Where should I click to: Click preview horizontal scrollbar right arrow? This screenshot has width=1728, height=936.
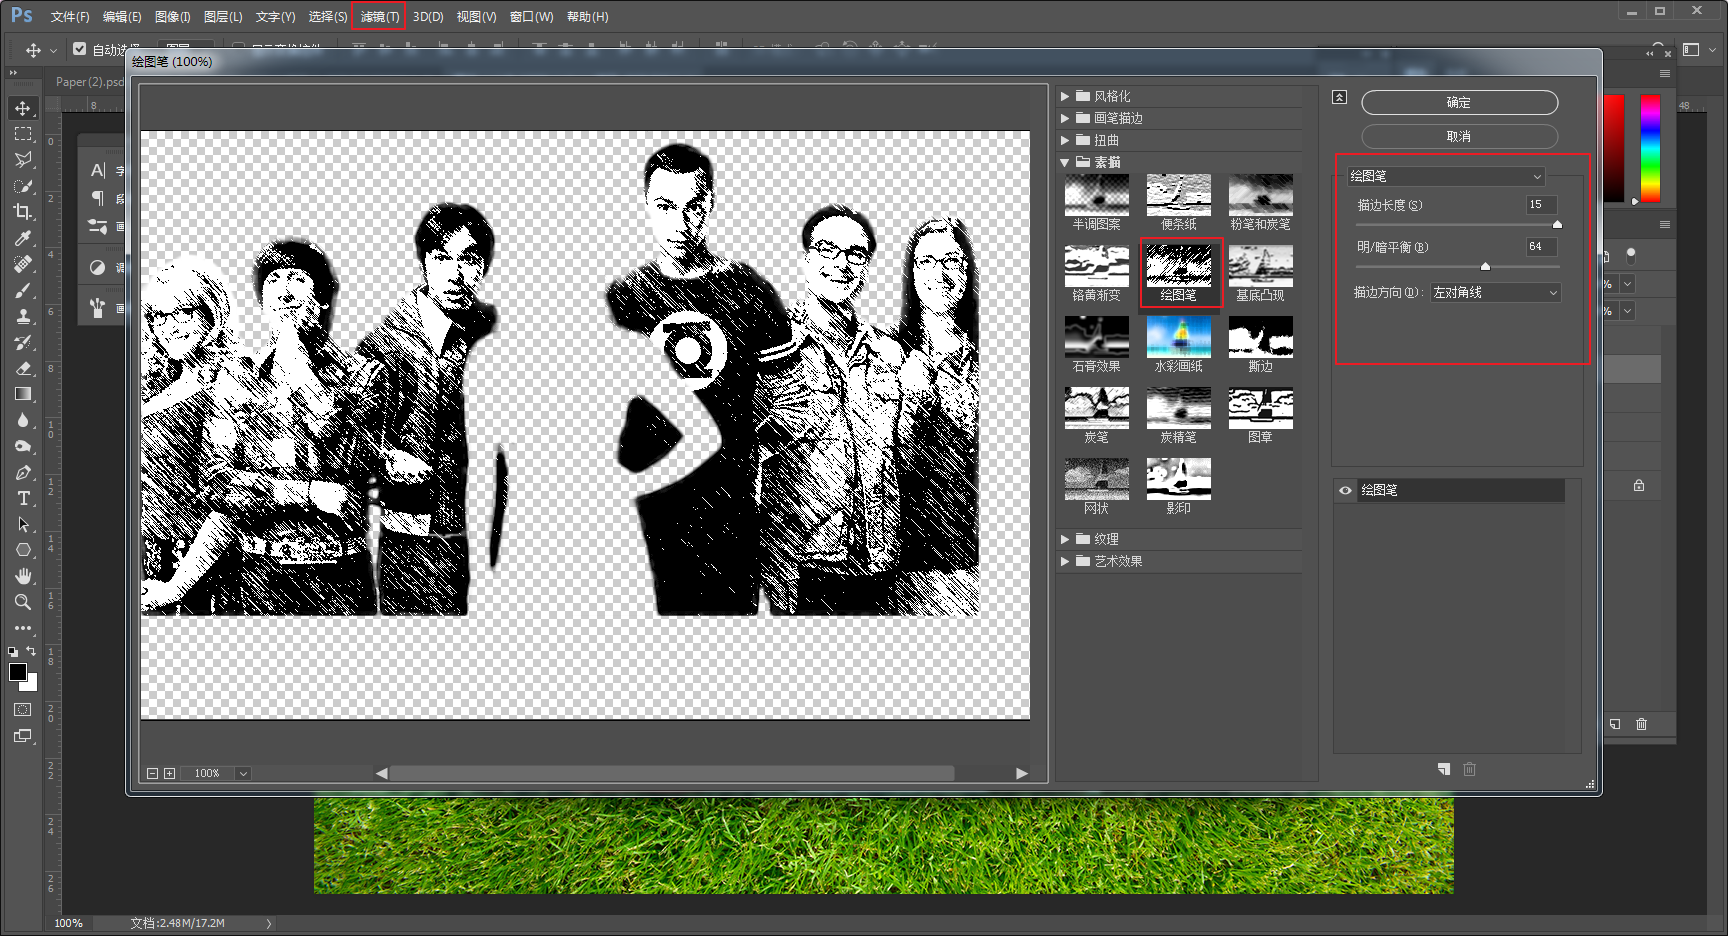point(1021,773)
